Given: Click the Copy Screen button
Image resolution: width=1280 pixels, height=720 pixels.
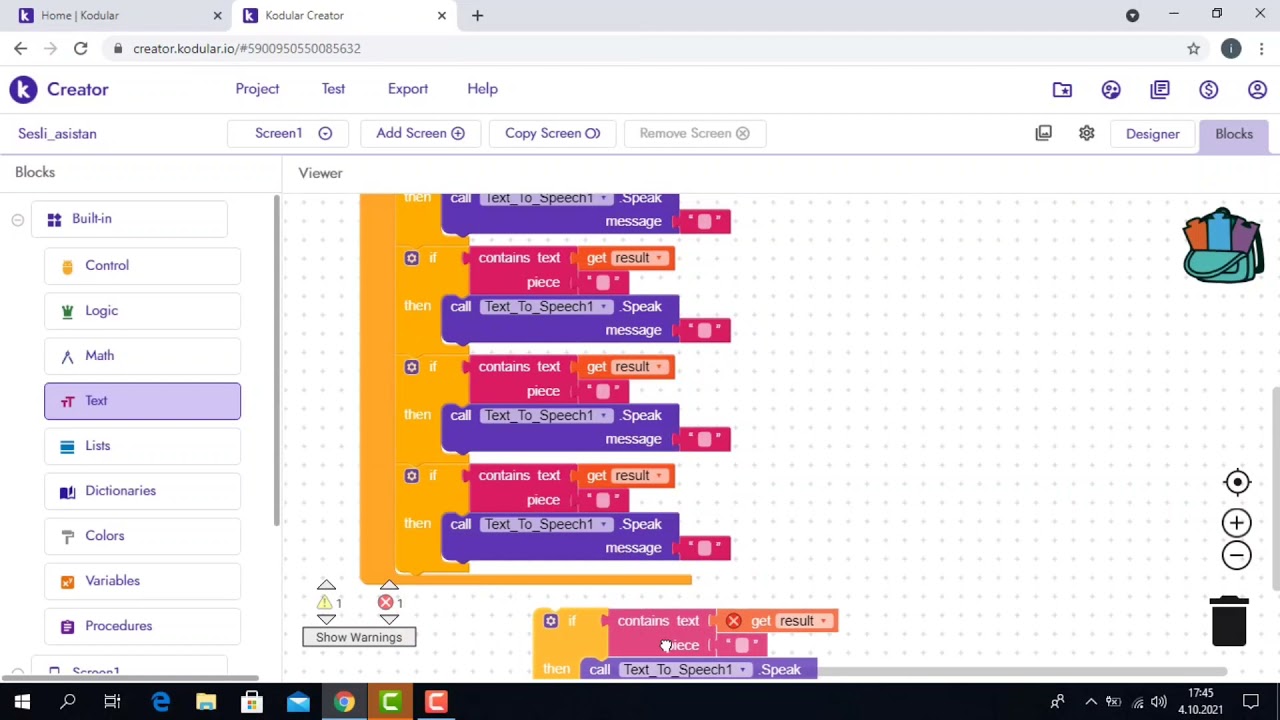Looking at the screenshot, I should [x=552, y=133].
